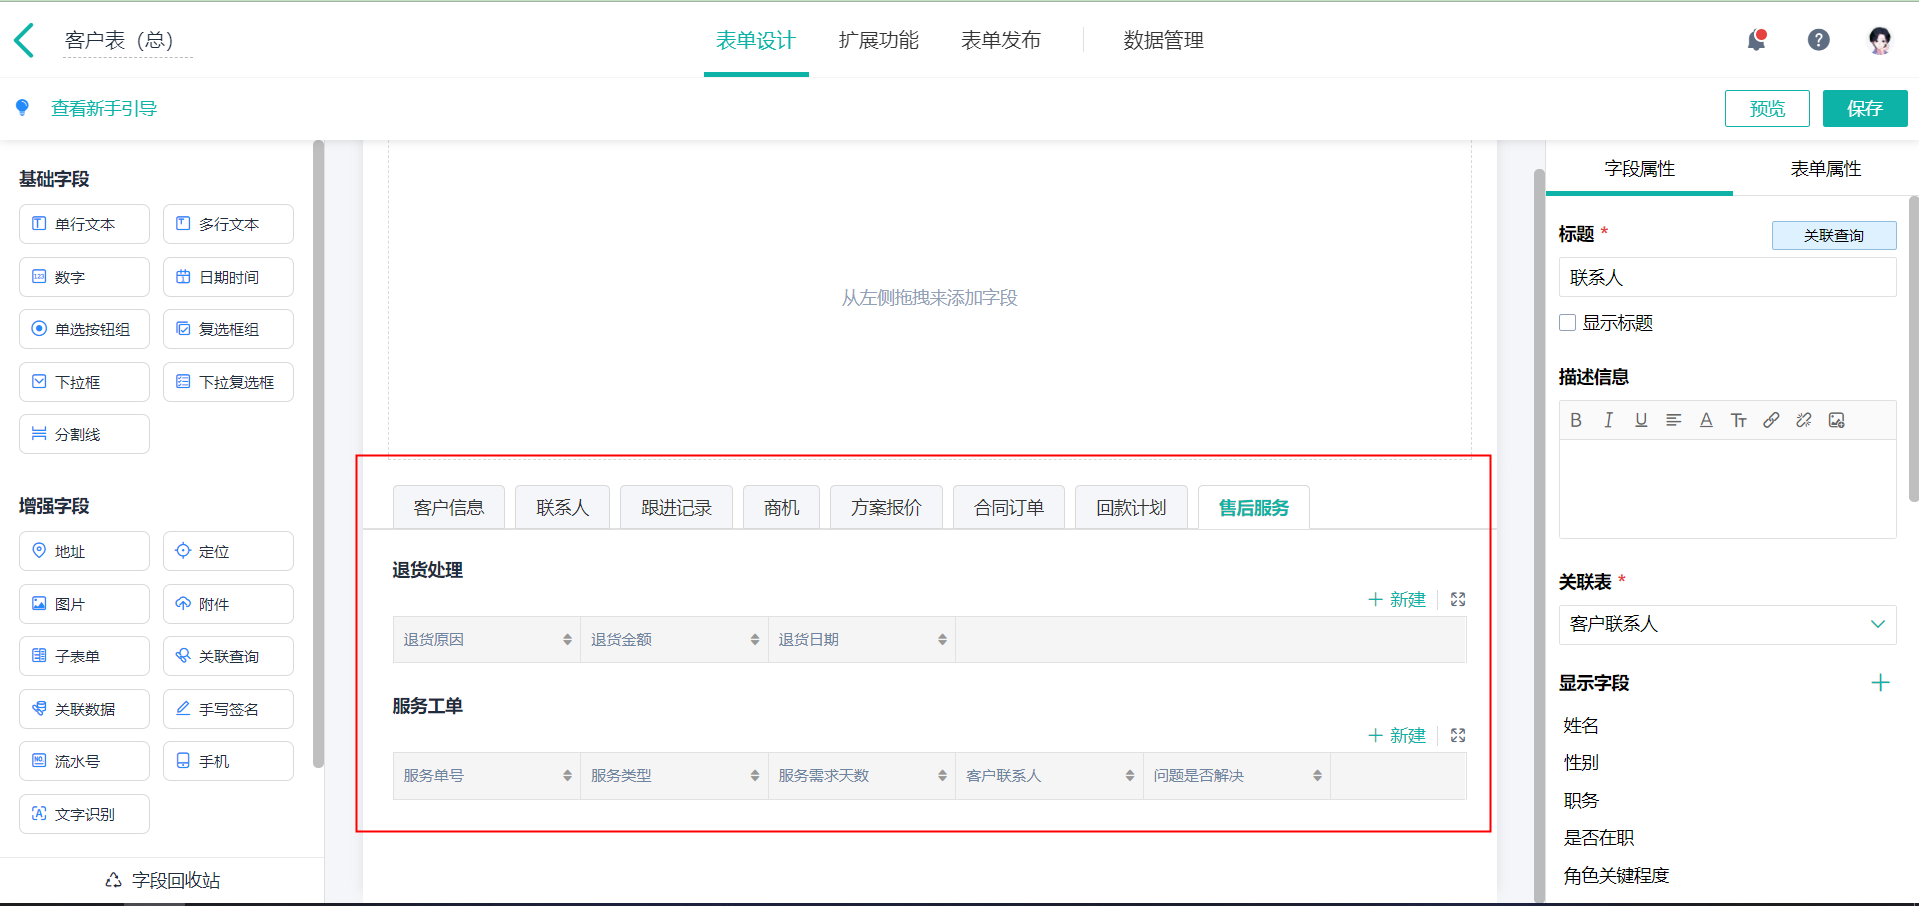
Task: Insert a hyperlink in the description editor
Action: 1771,420
